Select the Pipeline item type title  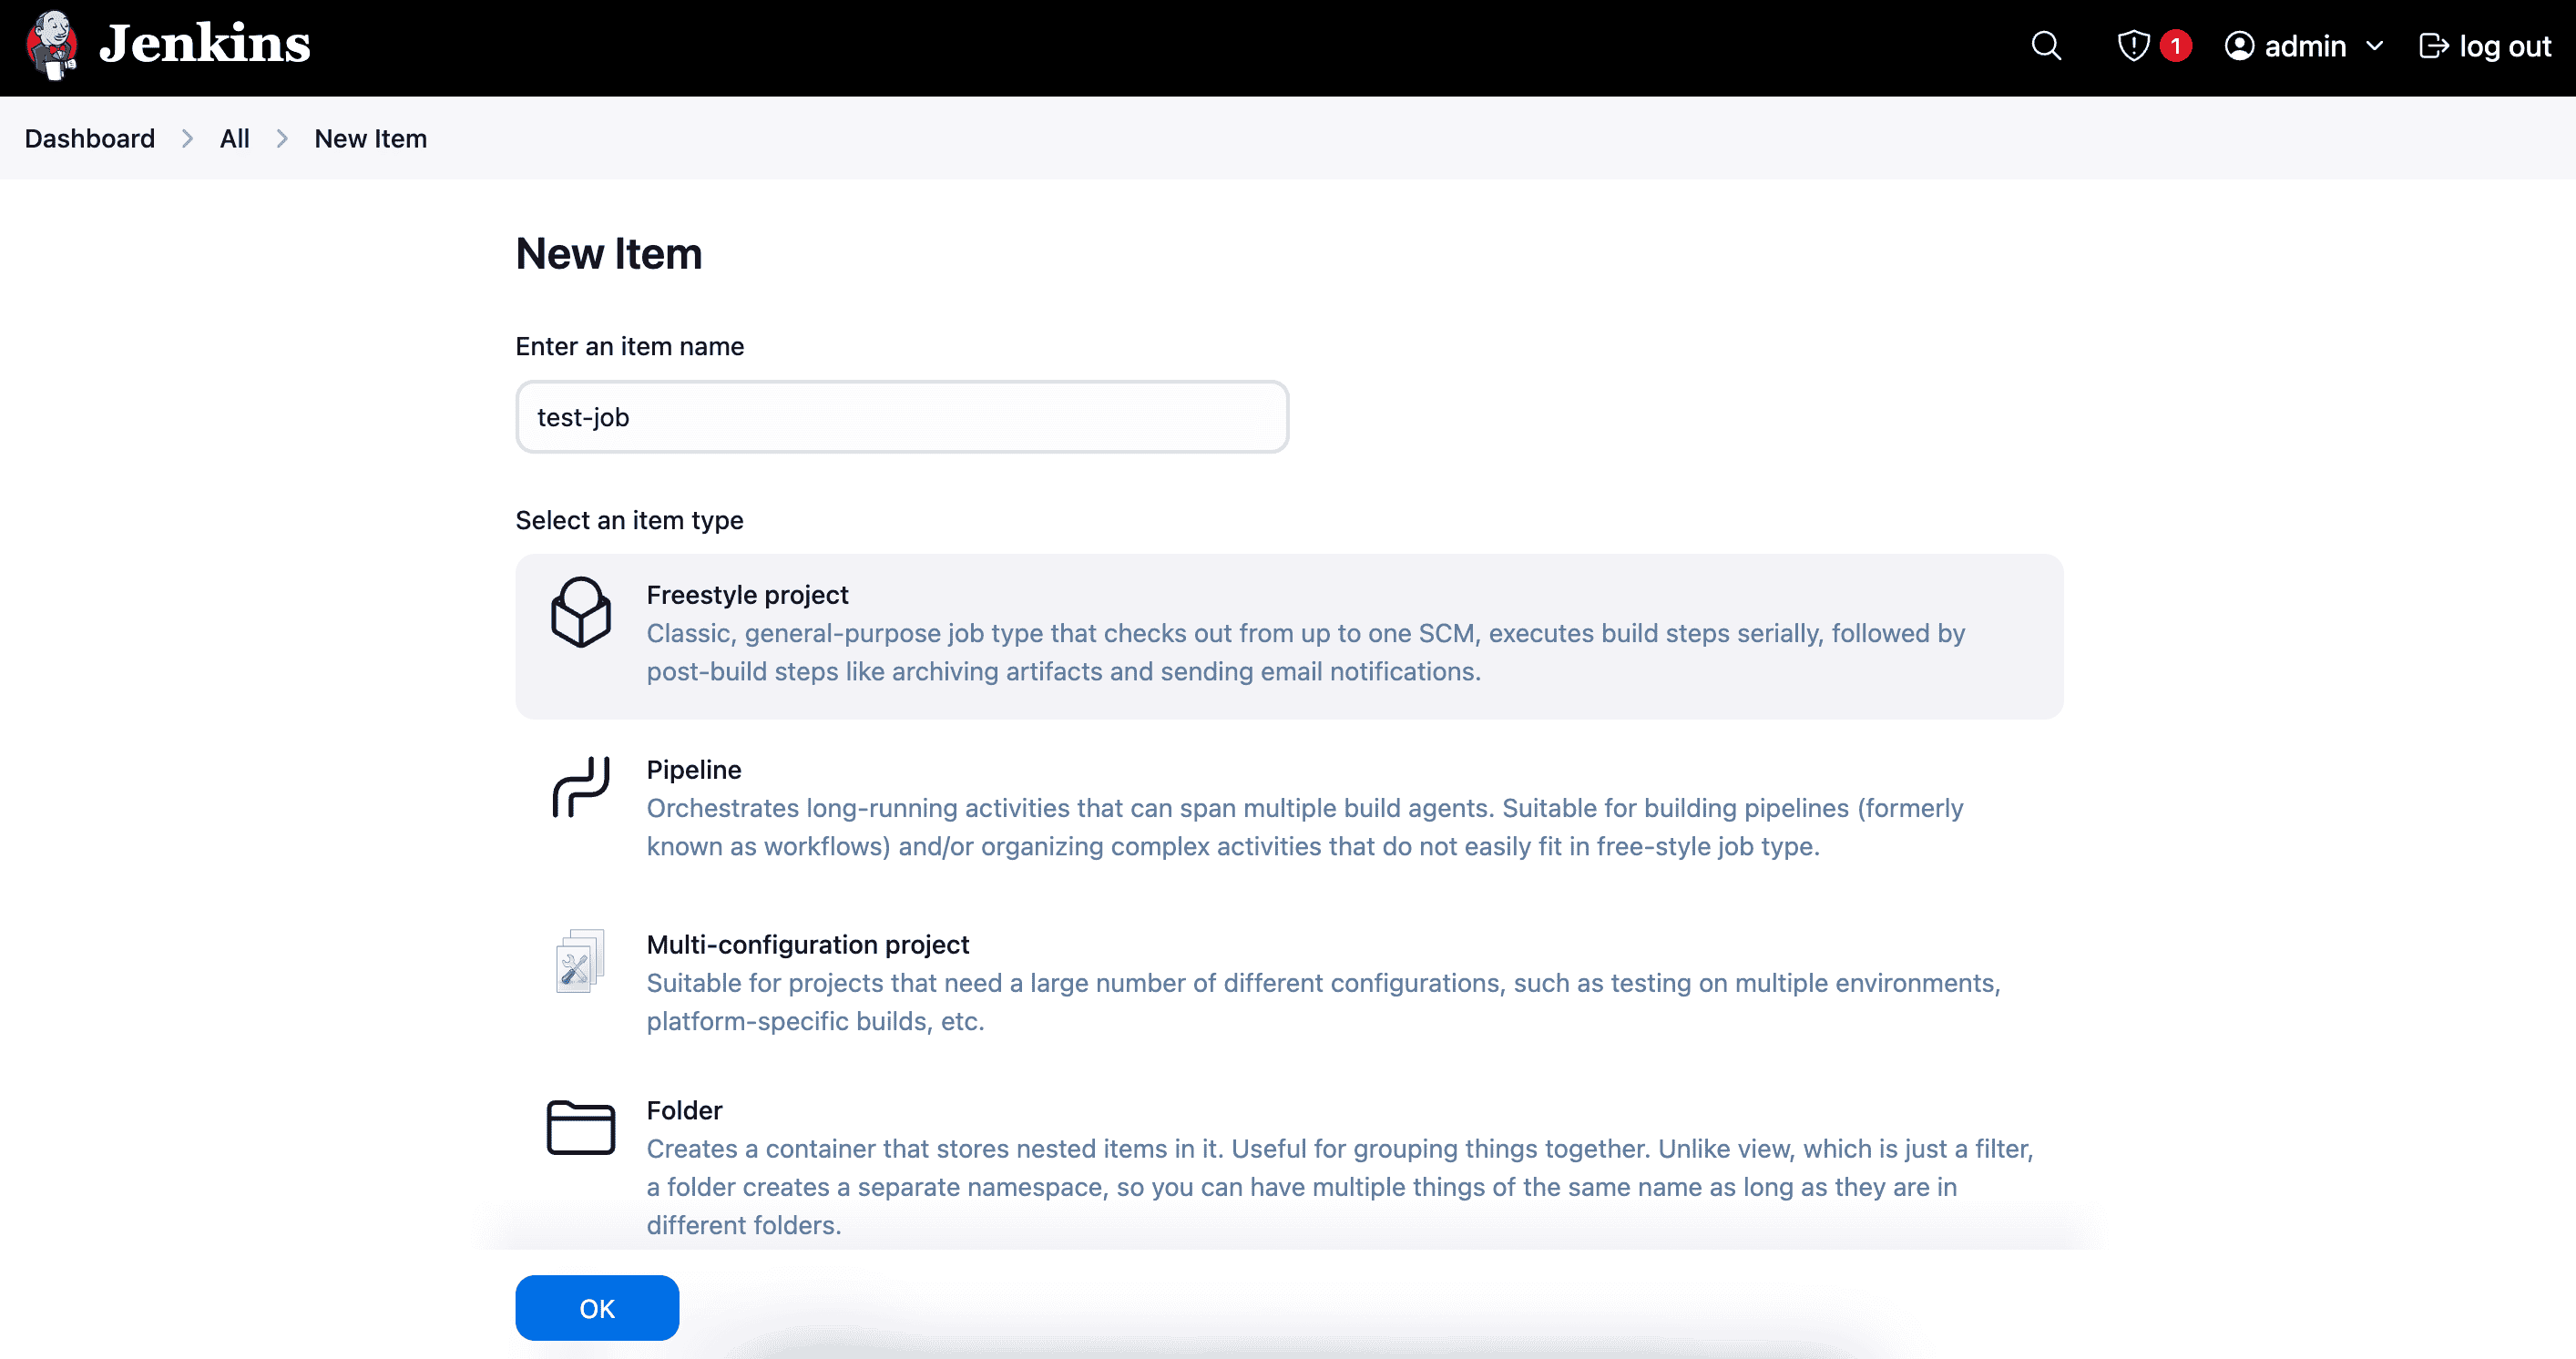(694, 770)
